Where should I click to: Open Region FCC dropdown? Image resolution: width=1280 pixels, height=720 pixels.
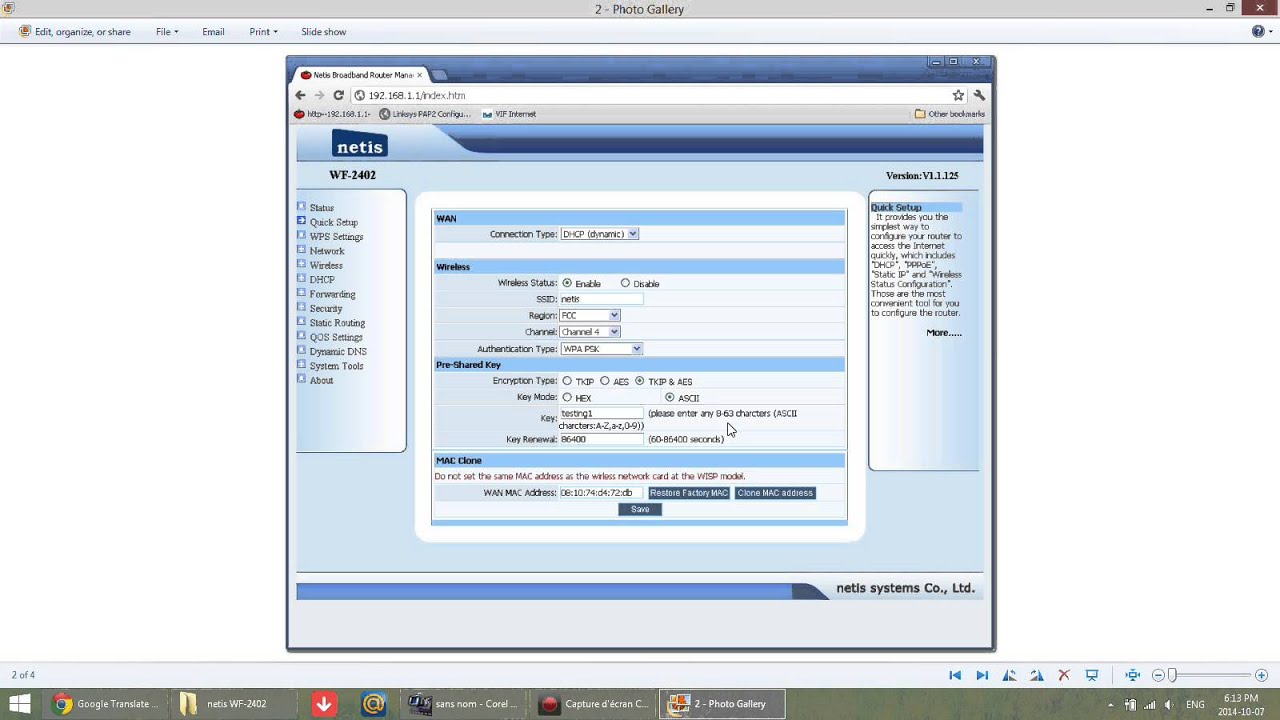coord(590,315)
